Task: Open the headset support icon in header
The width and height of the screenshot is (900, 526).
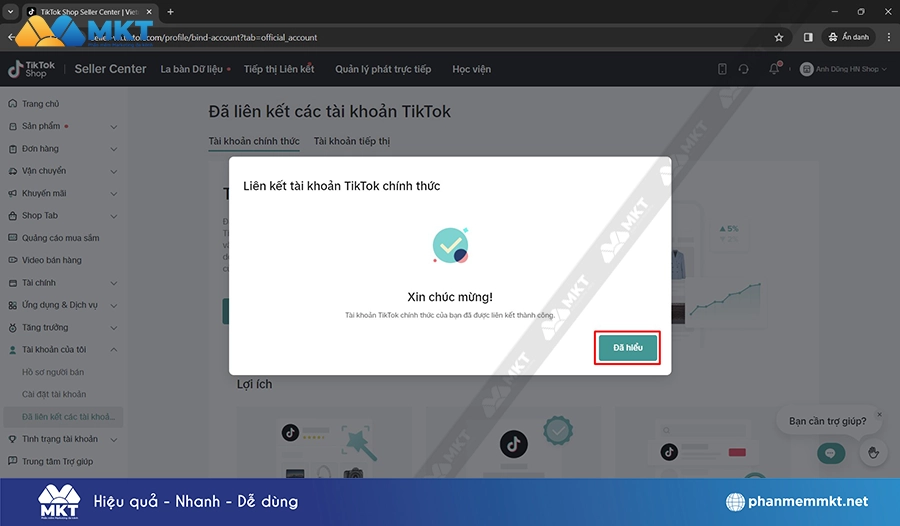Action: pos(743,69)
